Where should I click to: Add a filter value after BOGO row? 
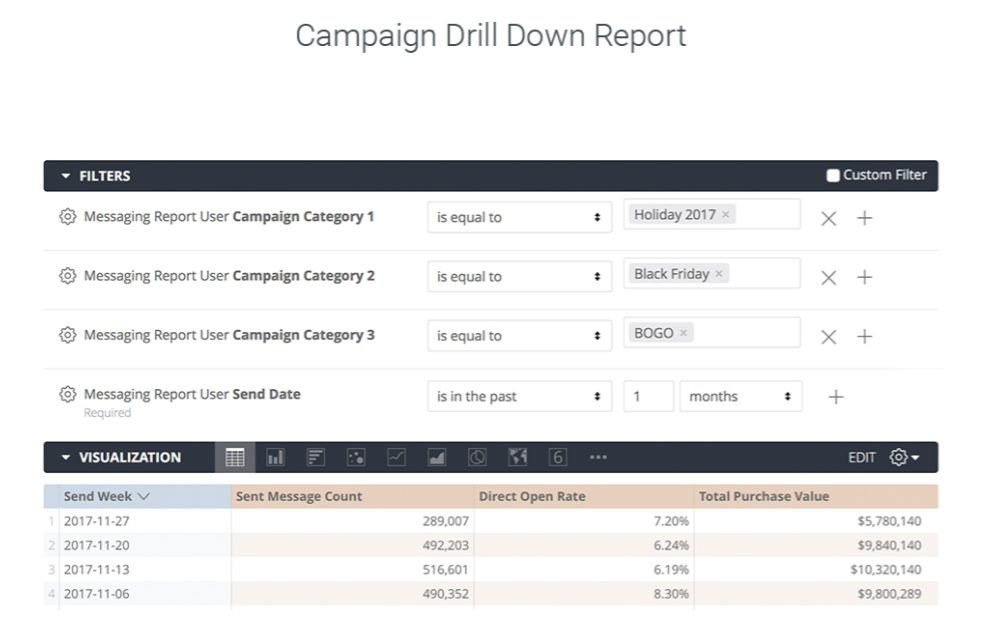pyautogui.click(x=865, y=337)
